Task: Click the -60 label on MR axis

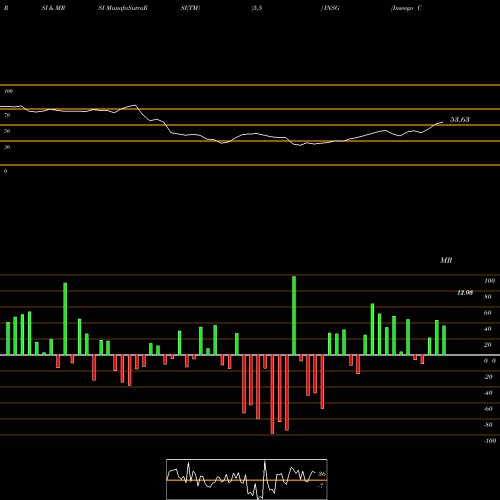Action: 488,409
